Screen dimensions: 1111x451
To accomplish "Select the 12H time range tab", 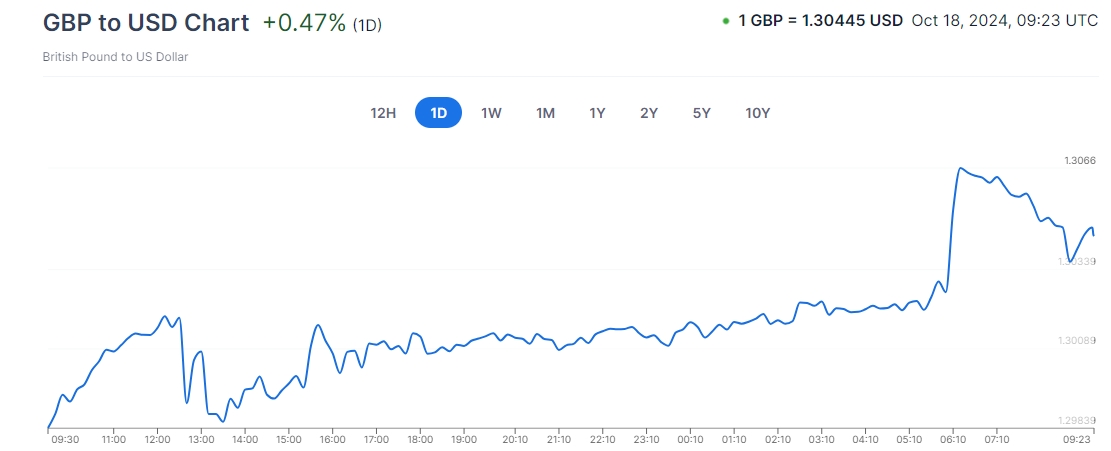I will [x=383, y=113].
